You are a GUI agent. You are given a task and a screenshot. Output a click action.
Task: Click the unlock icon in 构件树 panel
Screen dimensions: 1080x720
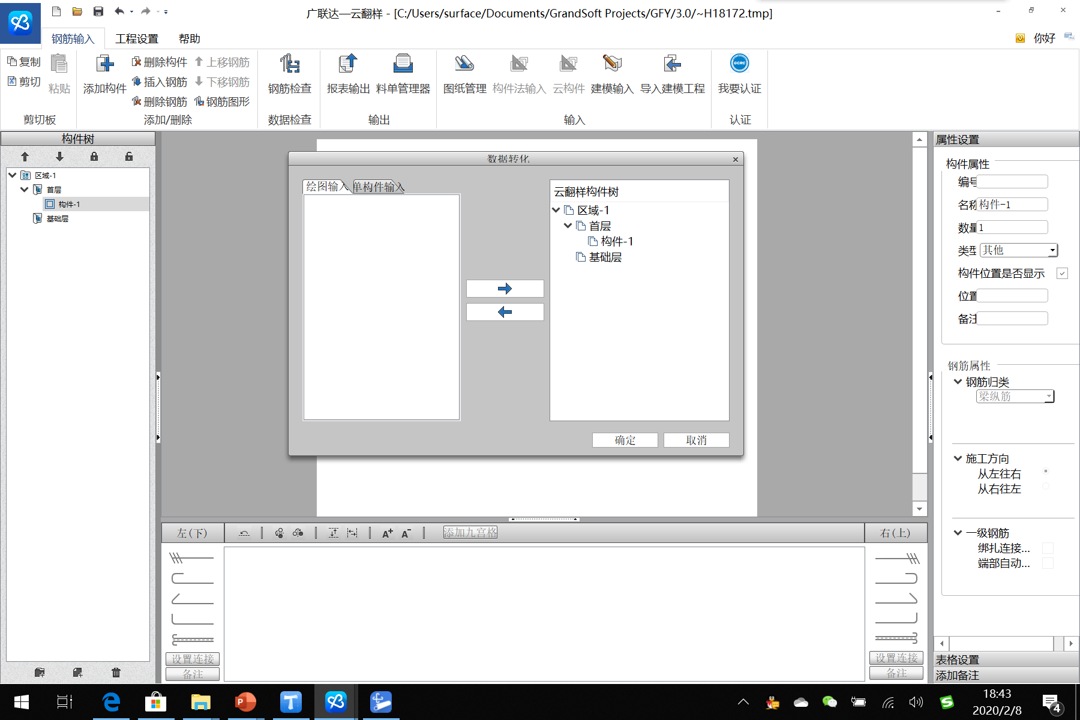pos(129,156)
